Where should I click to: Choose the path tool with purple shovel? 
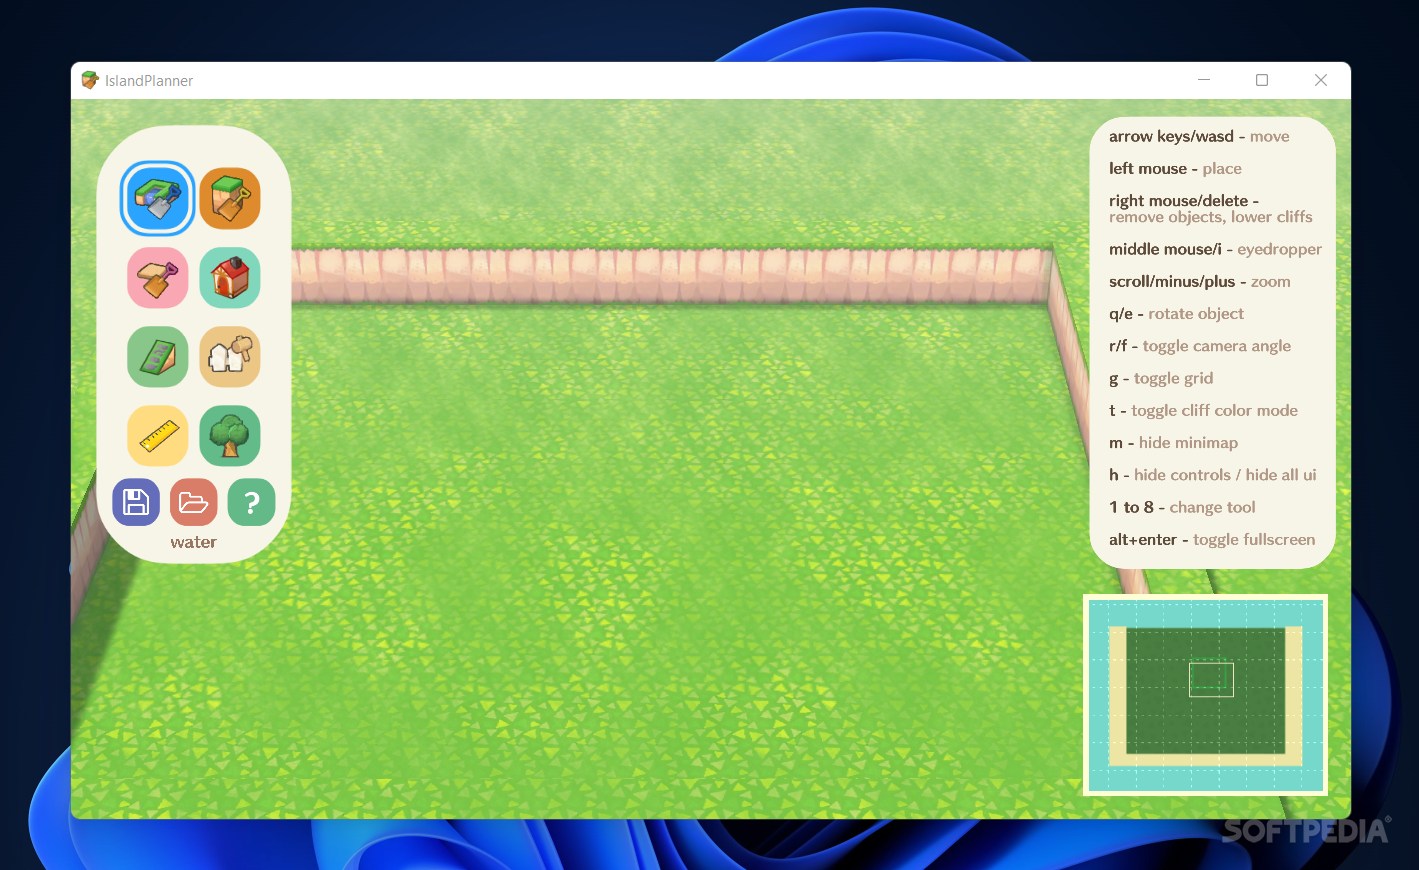[158, 278]
